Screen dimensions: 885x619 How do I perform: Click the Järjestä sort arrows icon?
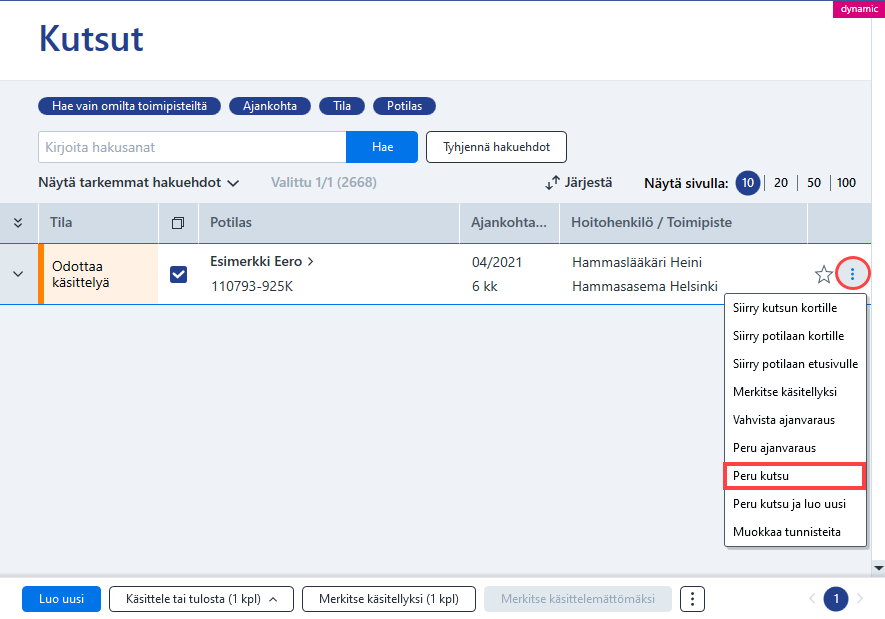click(x=552, y=182)
